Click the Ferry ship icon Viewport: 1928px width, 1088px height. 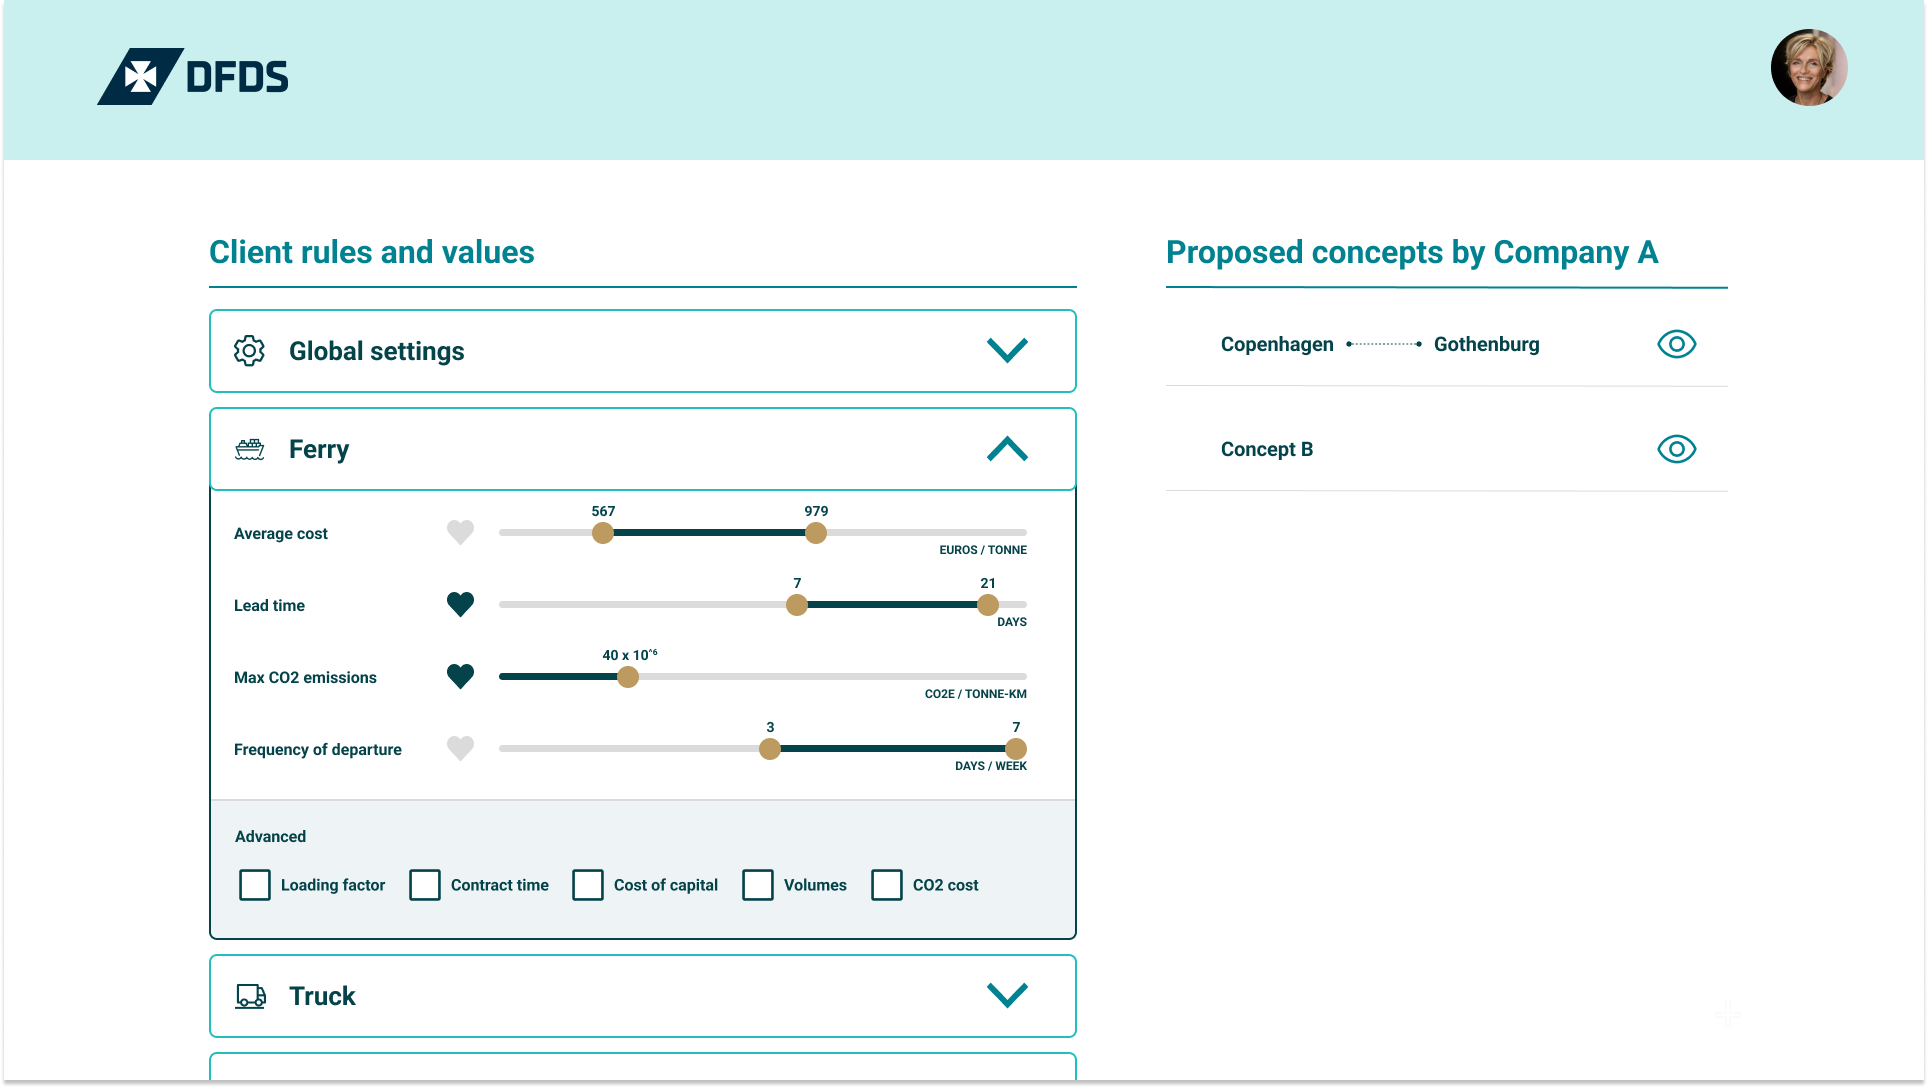[x=250, y=449]
